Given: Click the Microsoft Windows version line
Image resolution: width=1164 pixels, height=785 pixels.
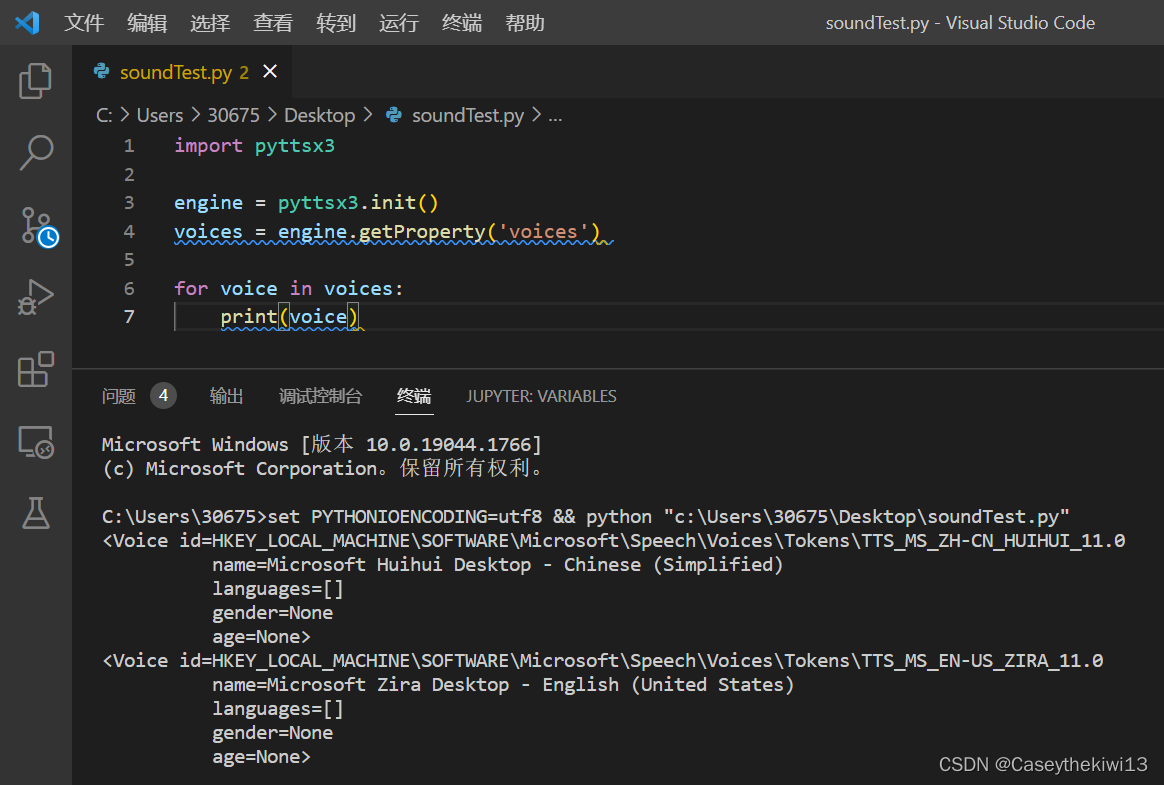Looking at the screenshot, I should (321, 444).
